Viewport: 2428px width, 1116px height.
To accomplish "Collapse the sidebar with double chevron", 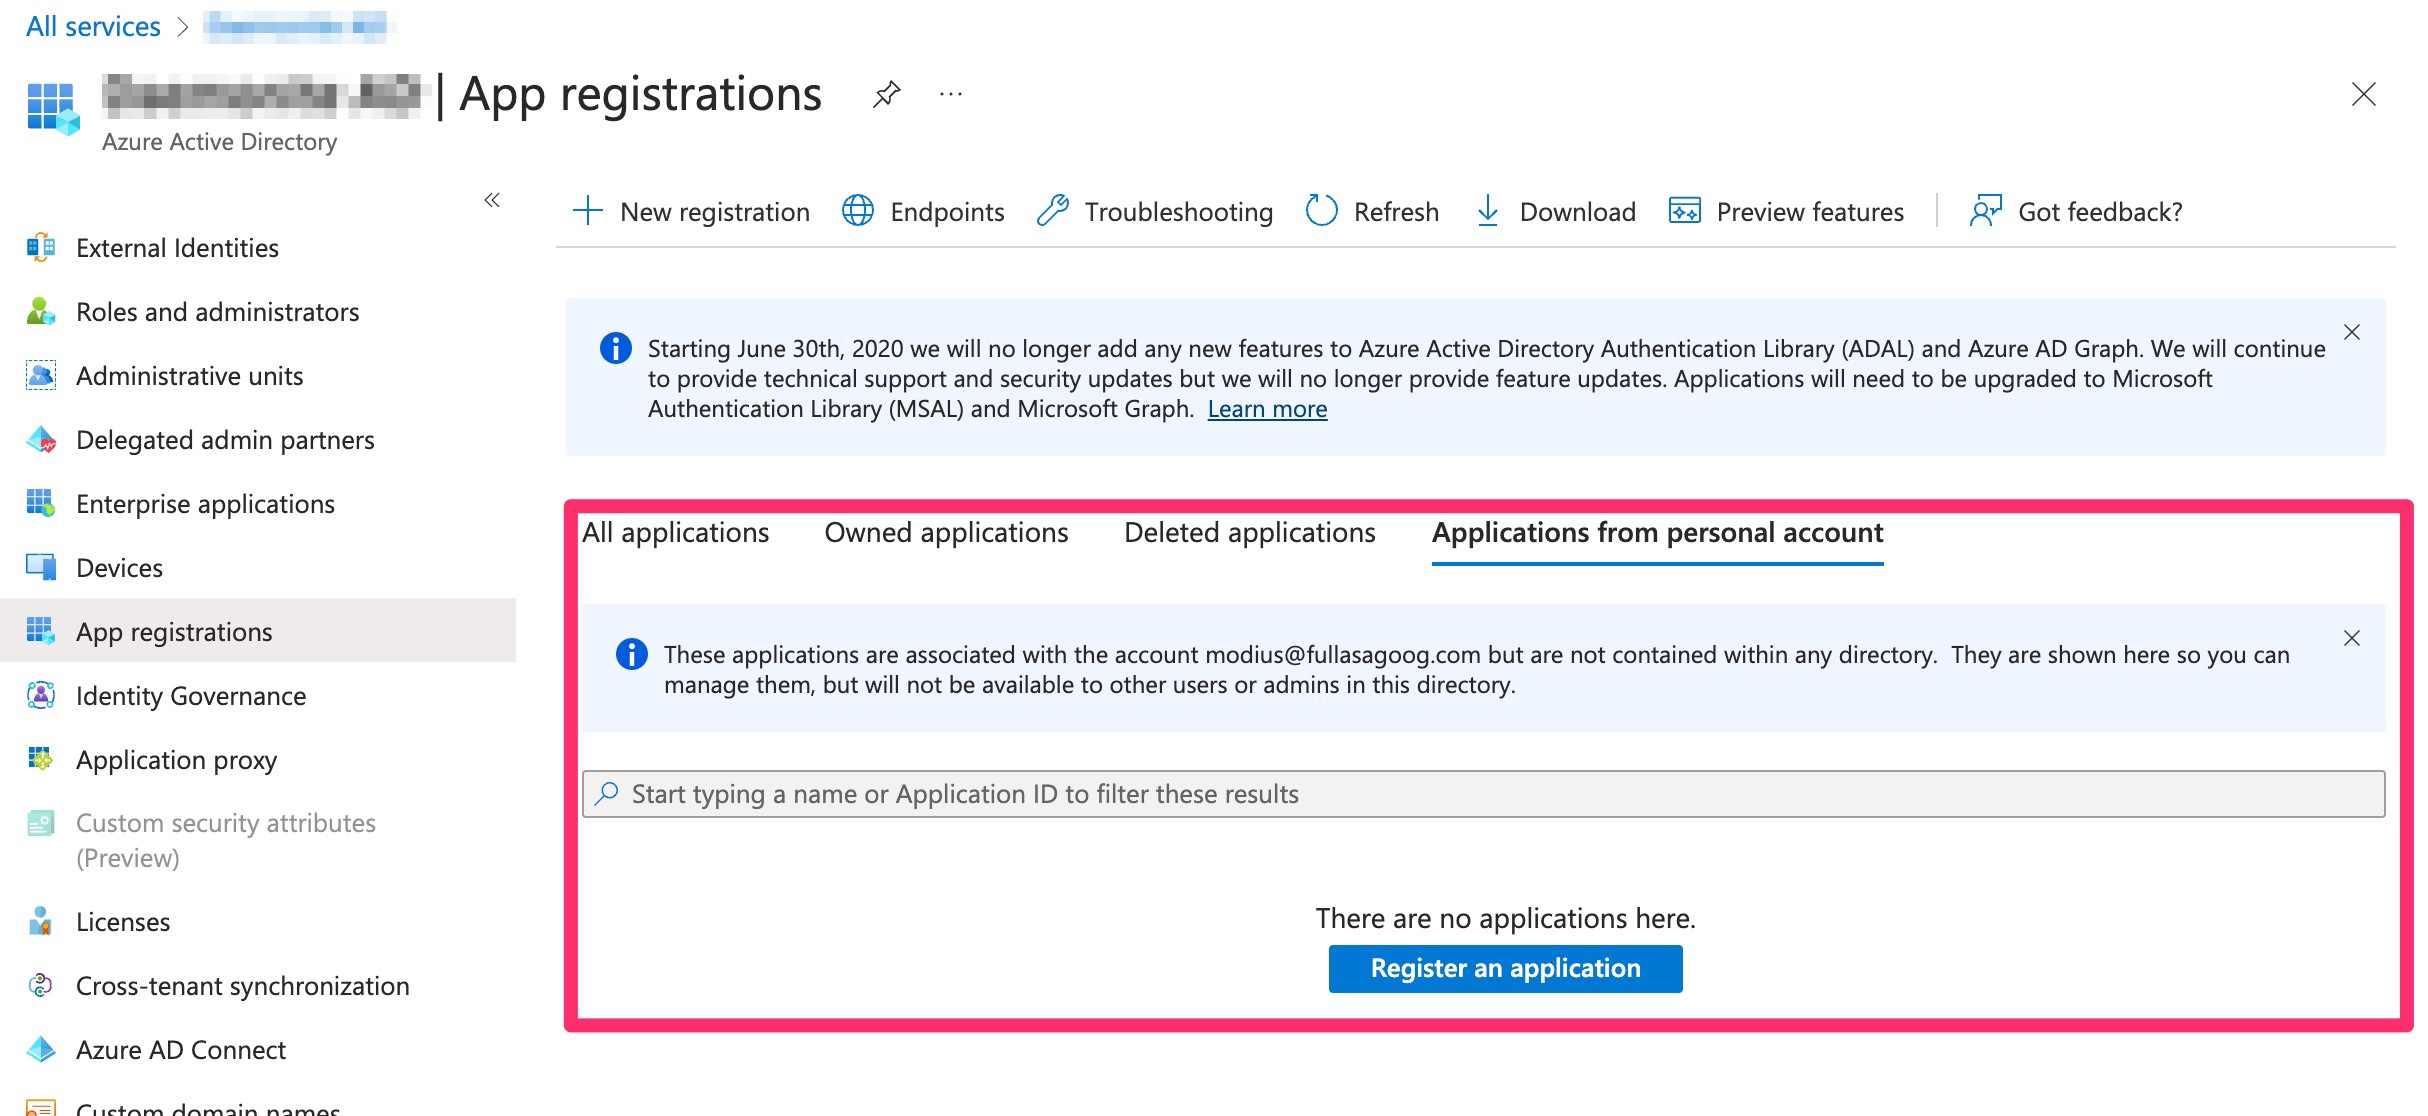I will pyautogui.click(x=492, y=200).
